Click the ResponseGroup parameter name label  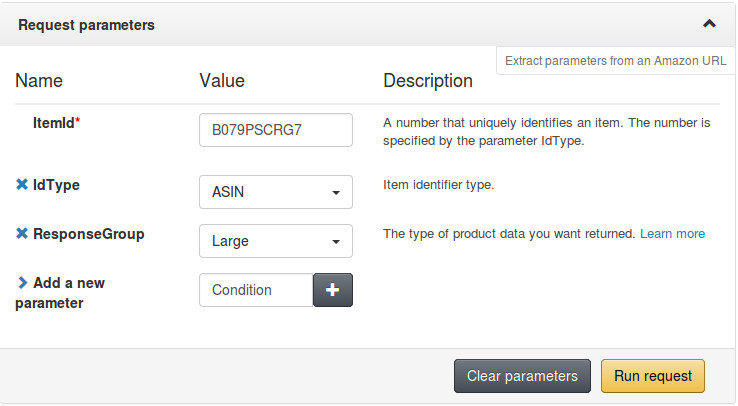(x=88, y=234)
